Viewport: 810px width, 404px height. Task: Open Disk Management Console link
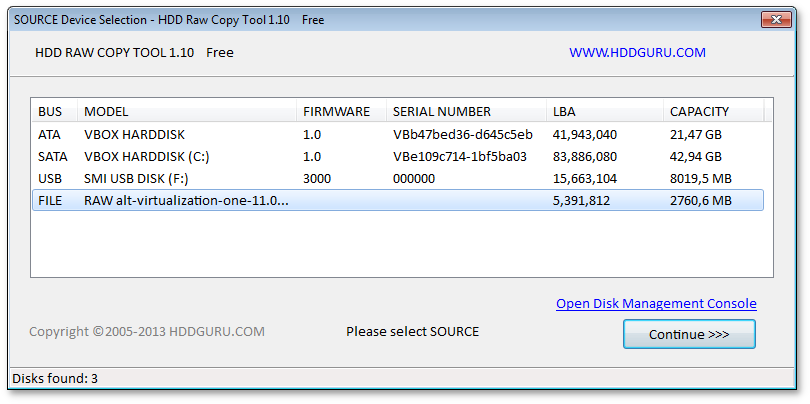(x=656, y=303)
